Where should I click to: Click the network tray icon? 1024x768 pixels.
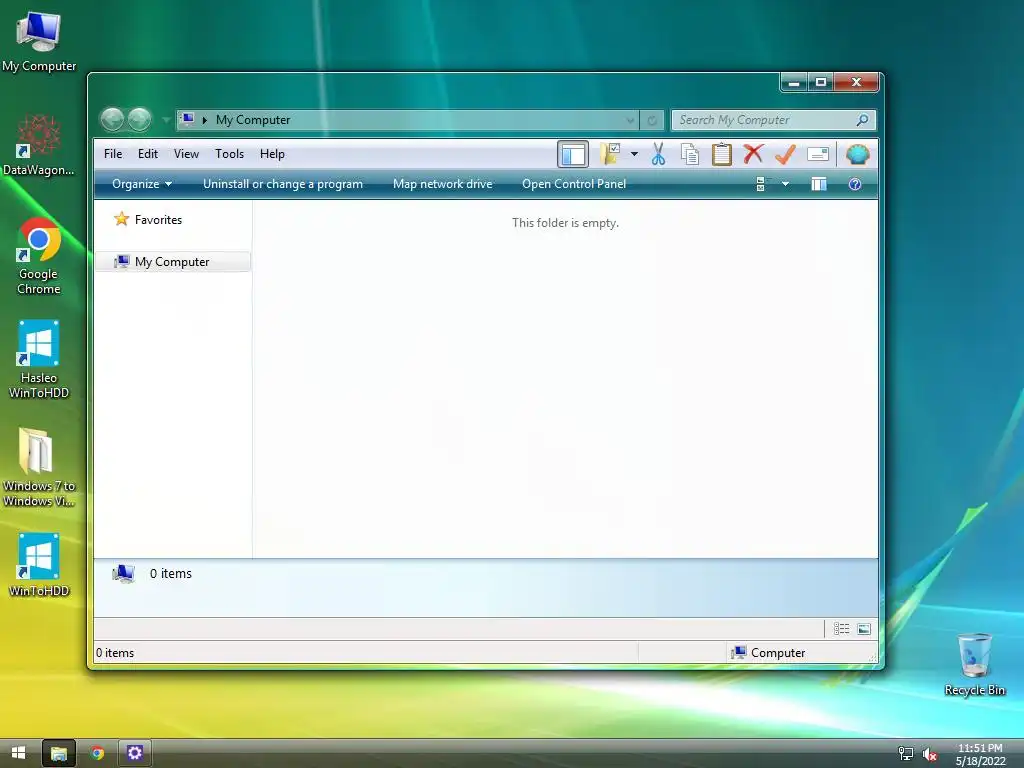[906, 754]
